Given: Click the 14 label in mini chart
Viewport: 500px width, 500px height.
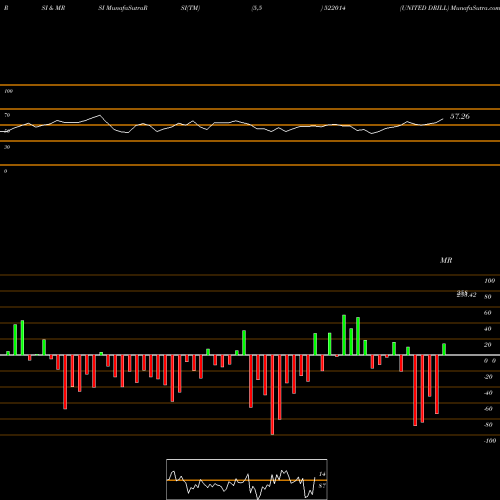Looking at the screenshot, I should (x=322, y=474).
